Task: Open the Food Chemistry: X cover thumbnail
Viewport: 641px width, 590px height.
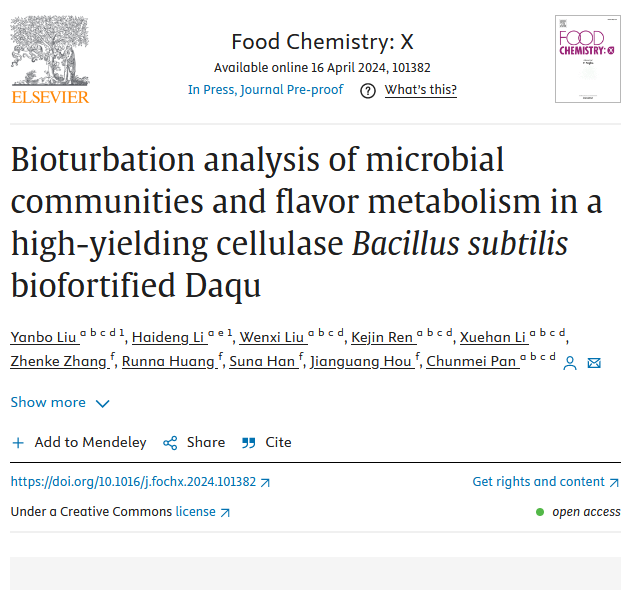Action: (x=587, y=58)
